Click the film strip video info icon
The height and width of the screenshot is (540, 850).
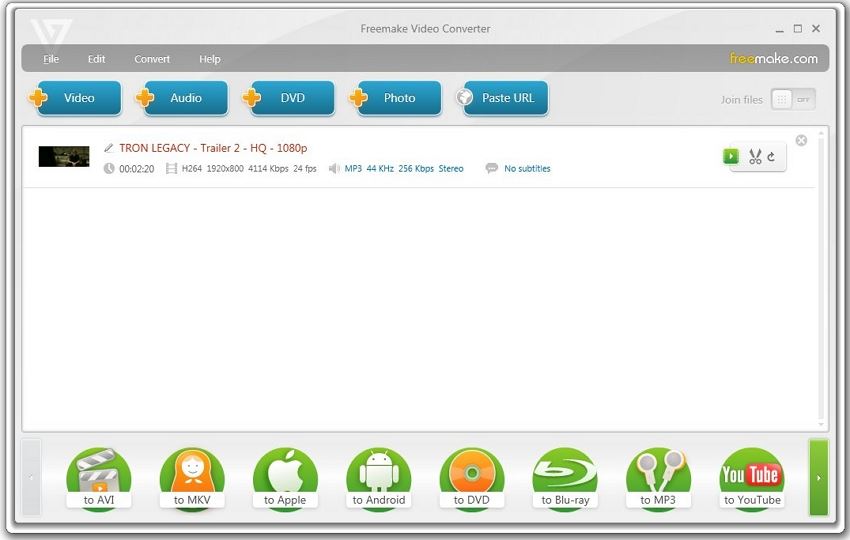[x=171, y=169]
